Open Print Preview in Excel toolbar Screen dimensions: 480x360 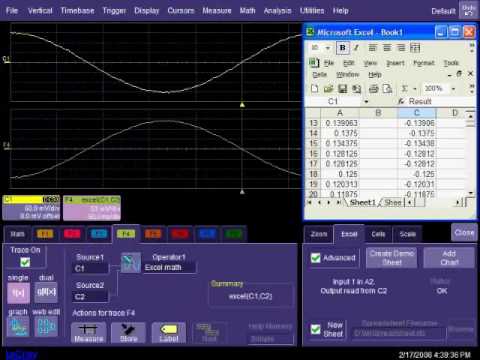point(387,89)
